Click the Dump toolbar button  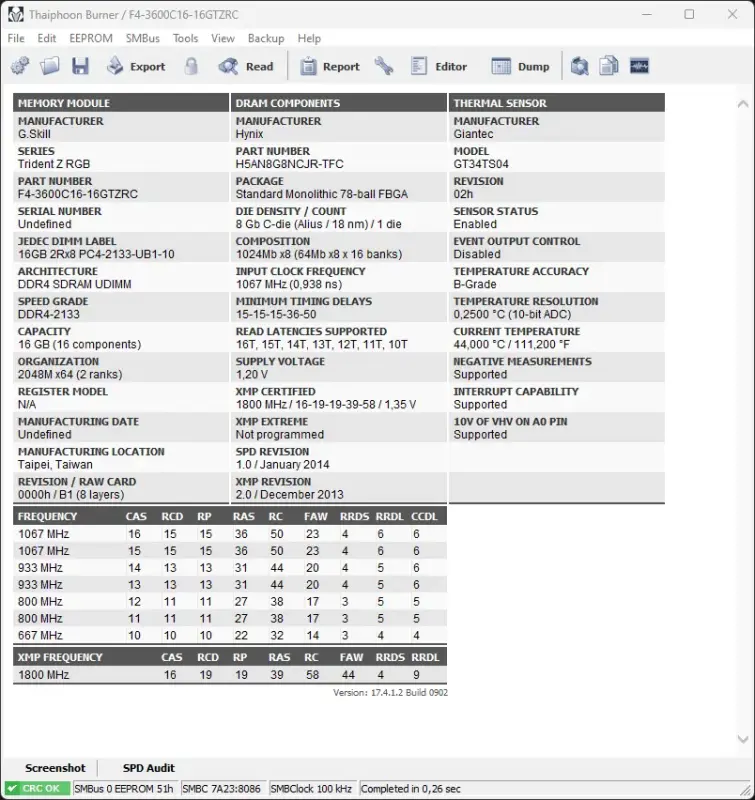point(521,67)
